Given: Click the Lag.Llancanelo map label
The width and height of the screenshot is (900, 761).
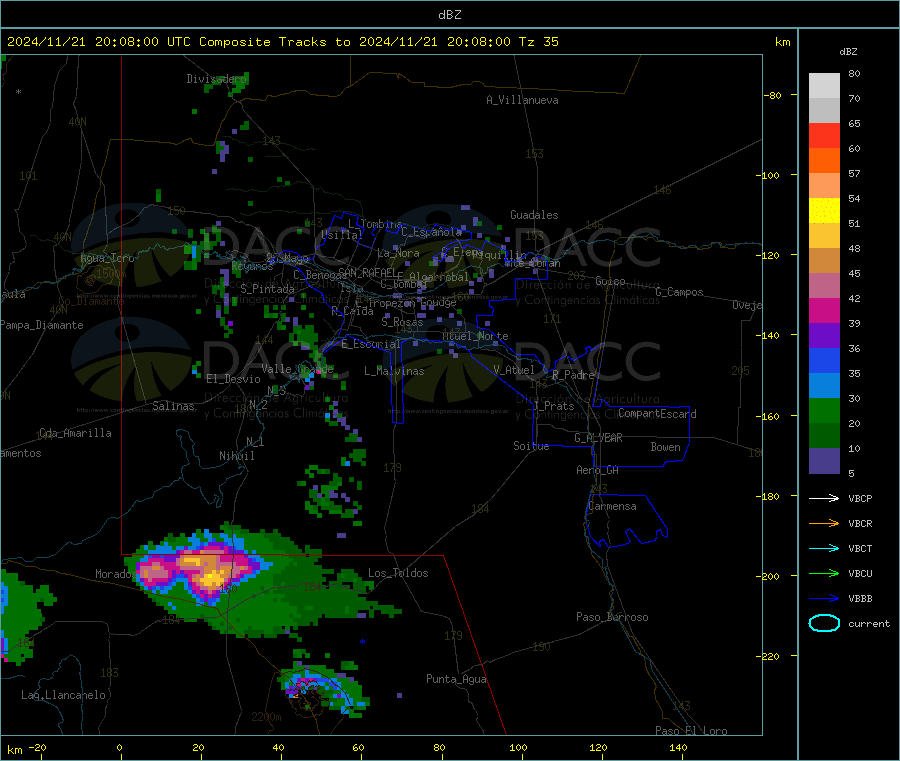Looking at the screenshot, I should pos(63,695).
